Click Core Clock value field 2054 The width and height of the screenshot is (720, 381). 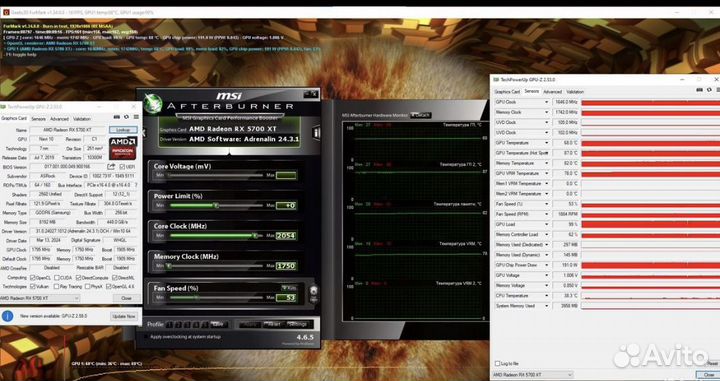point(286,235)
